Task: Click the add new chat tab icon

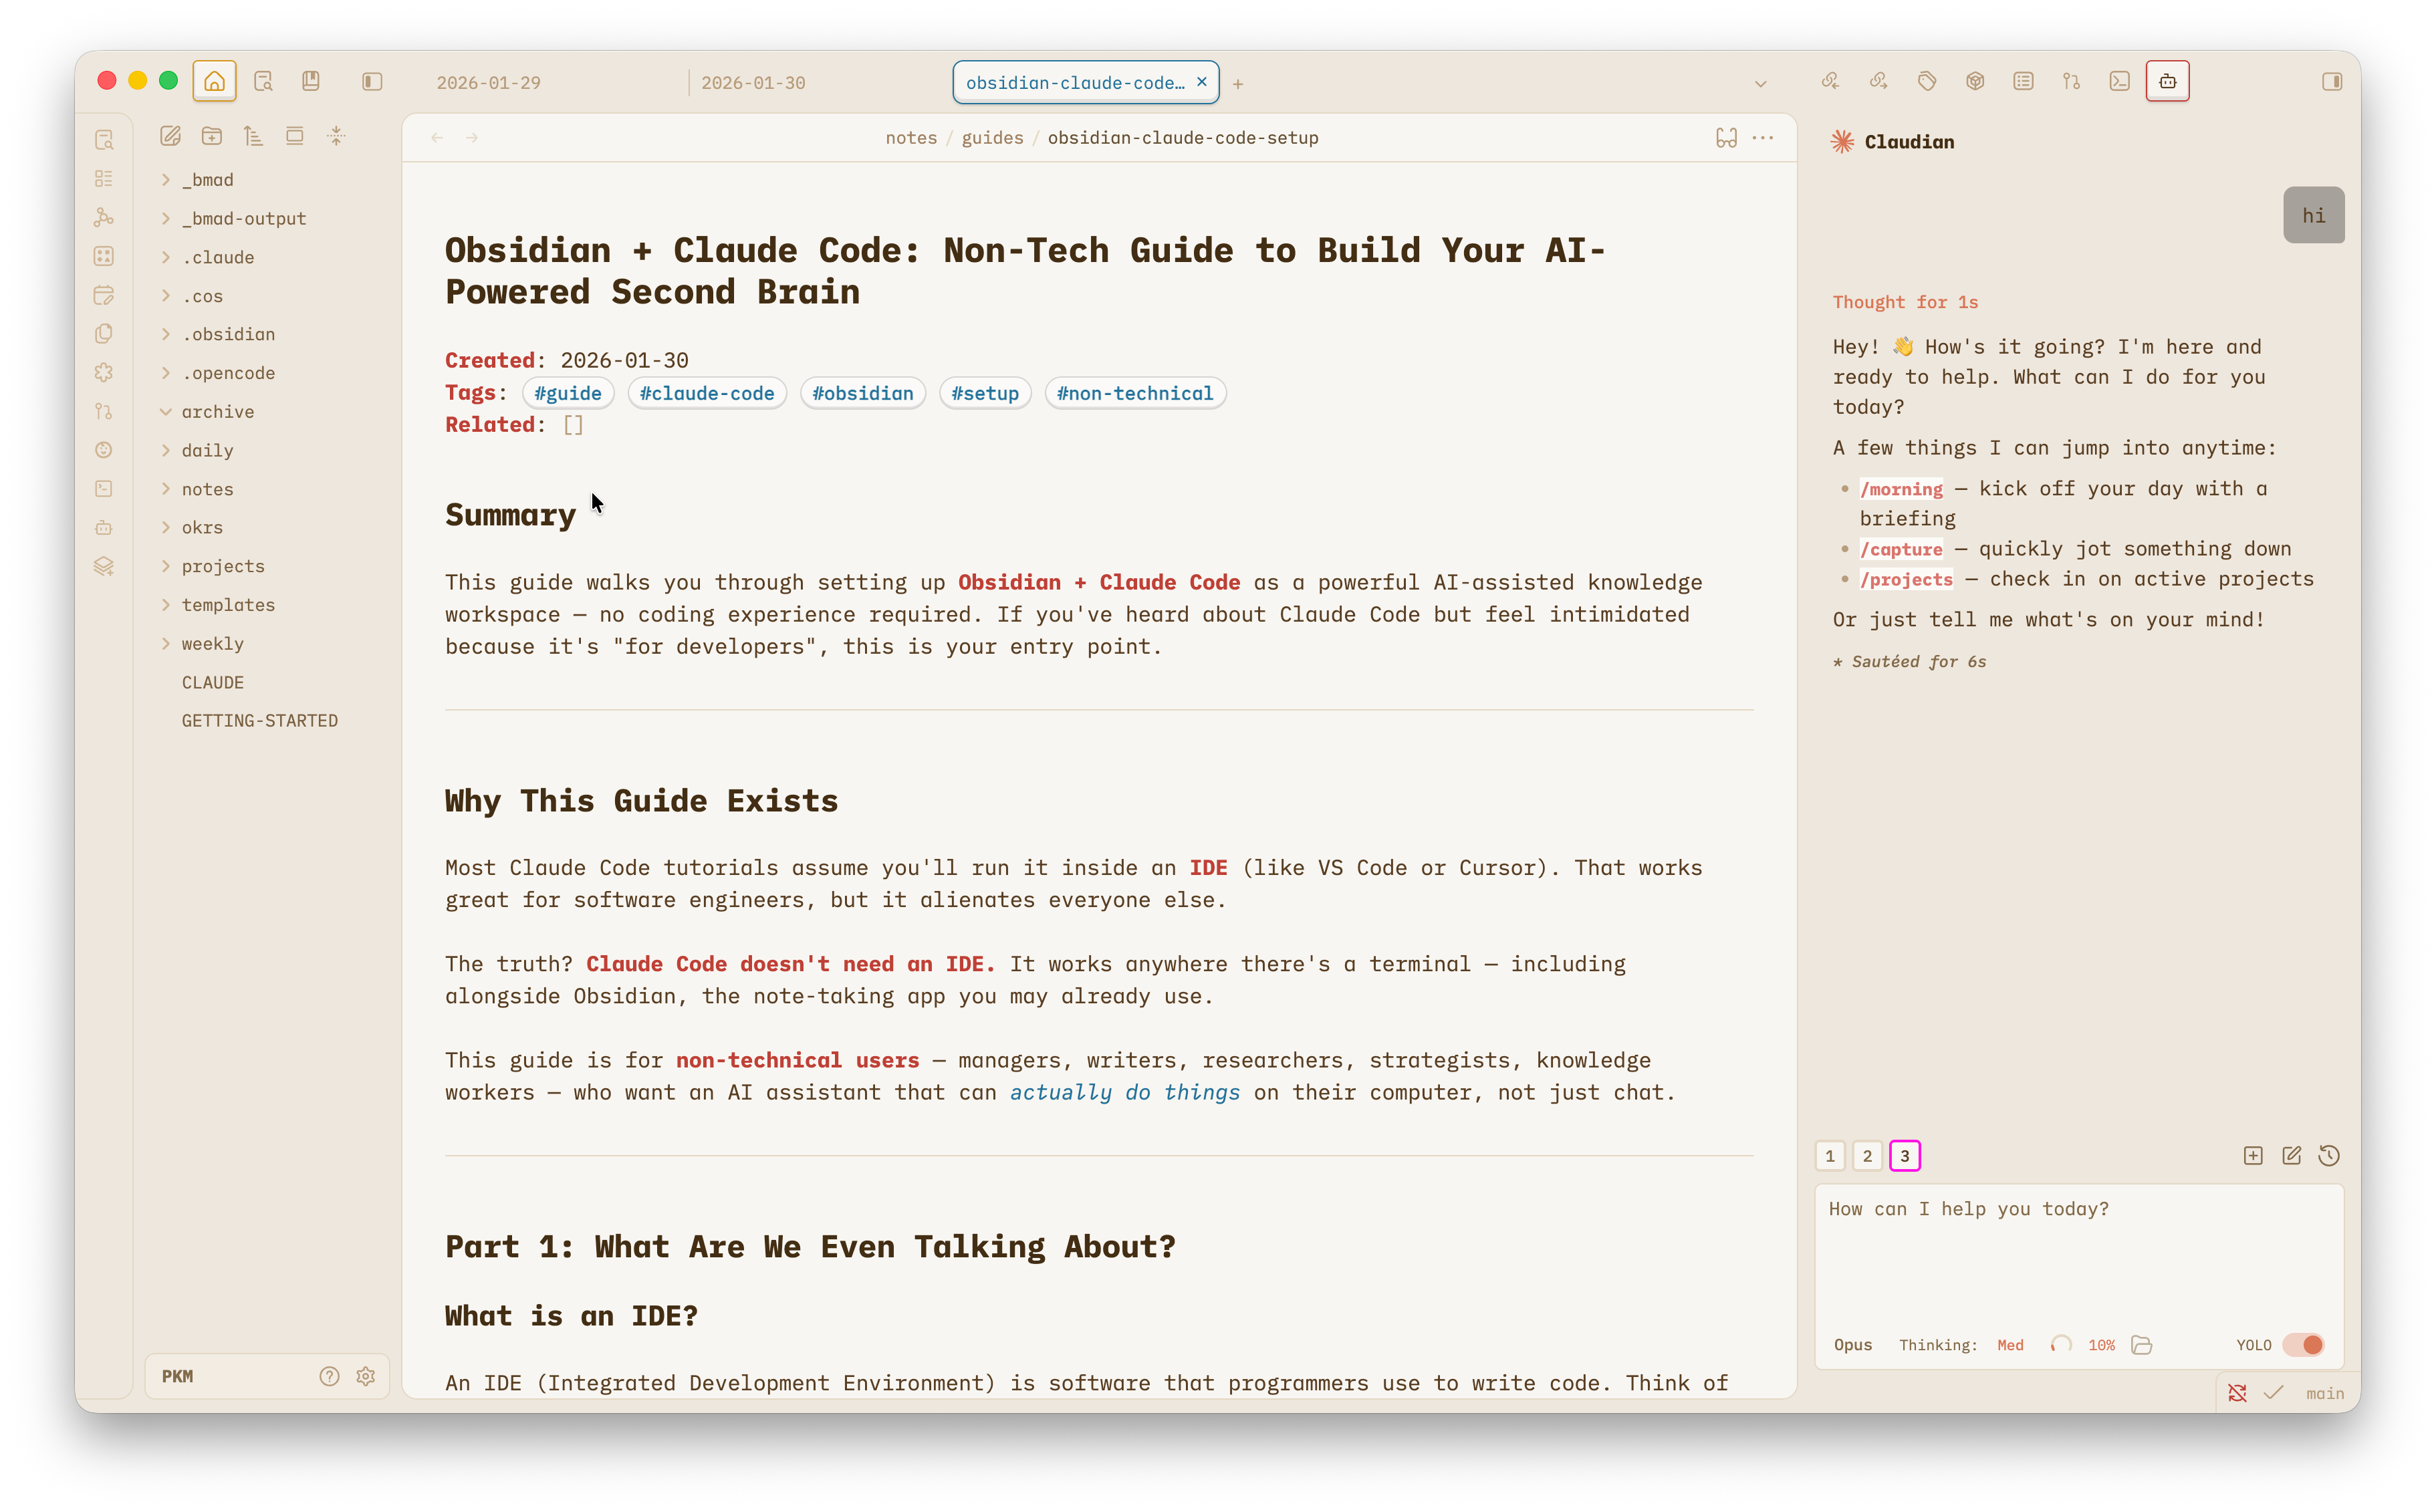Action: 2253,1156
